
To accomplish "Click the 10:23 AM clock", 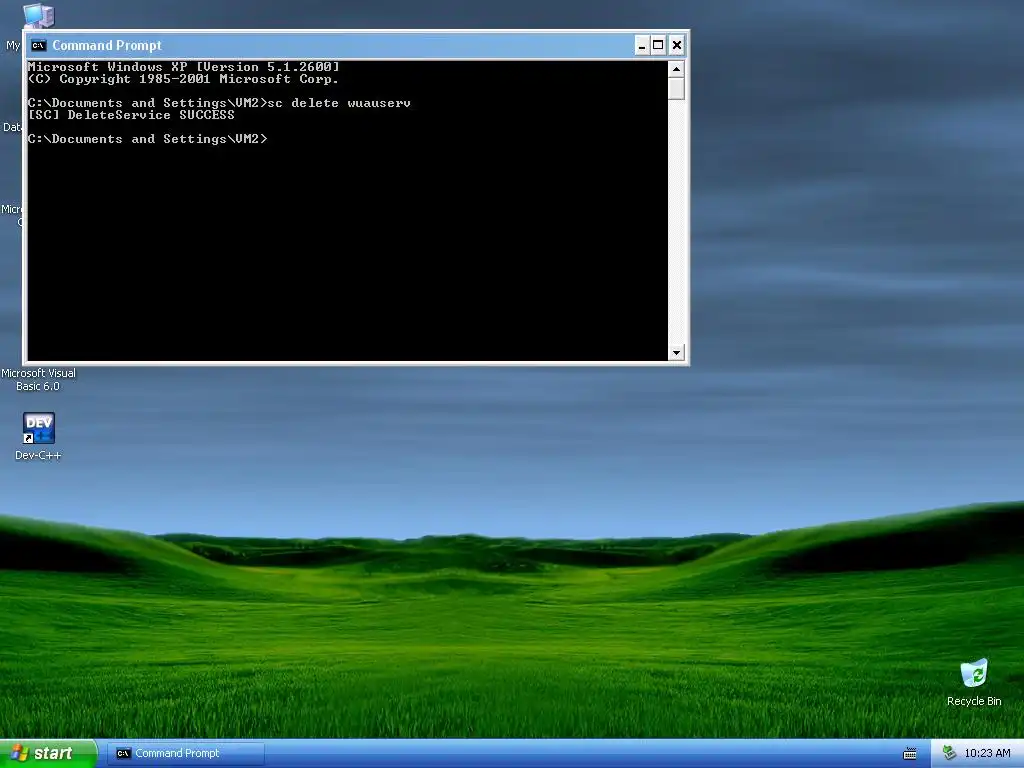I will (x=987, y=753).
